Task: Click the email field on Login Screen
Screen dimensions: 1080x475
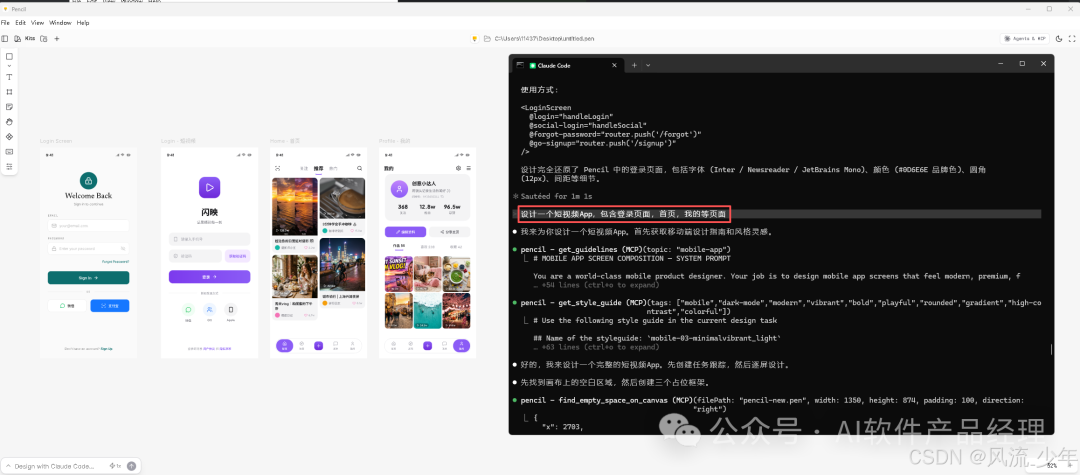Action: coord(88,225)
